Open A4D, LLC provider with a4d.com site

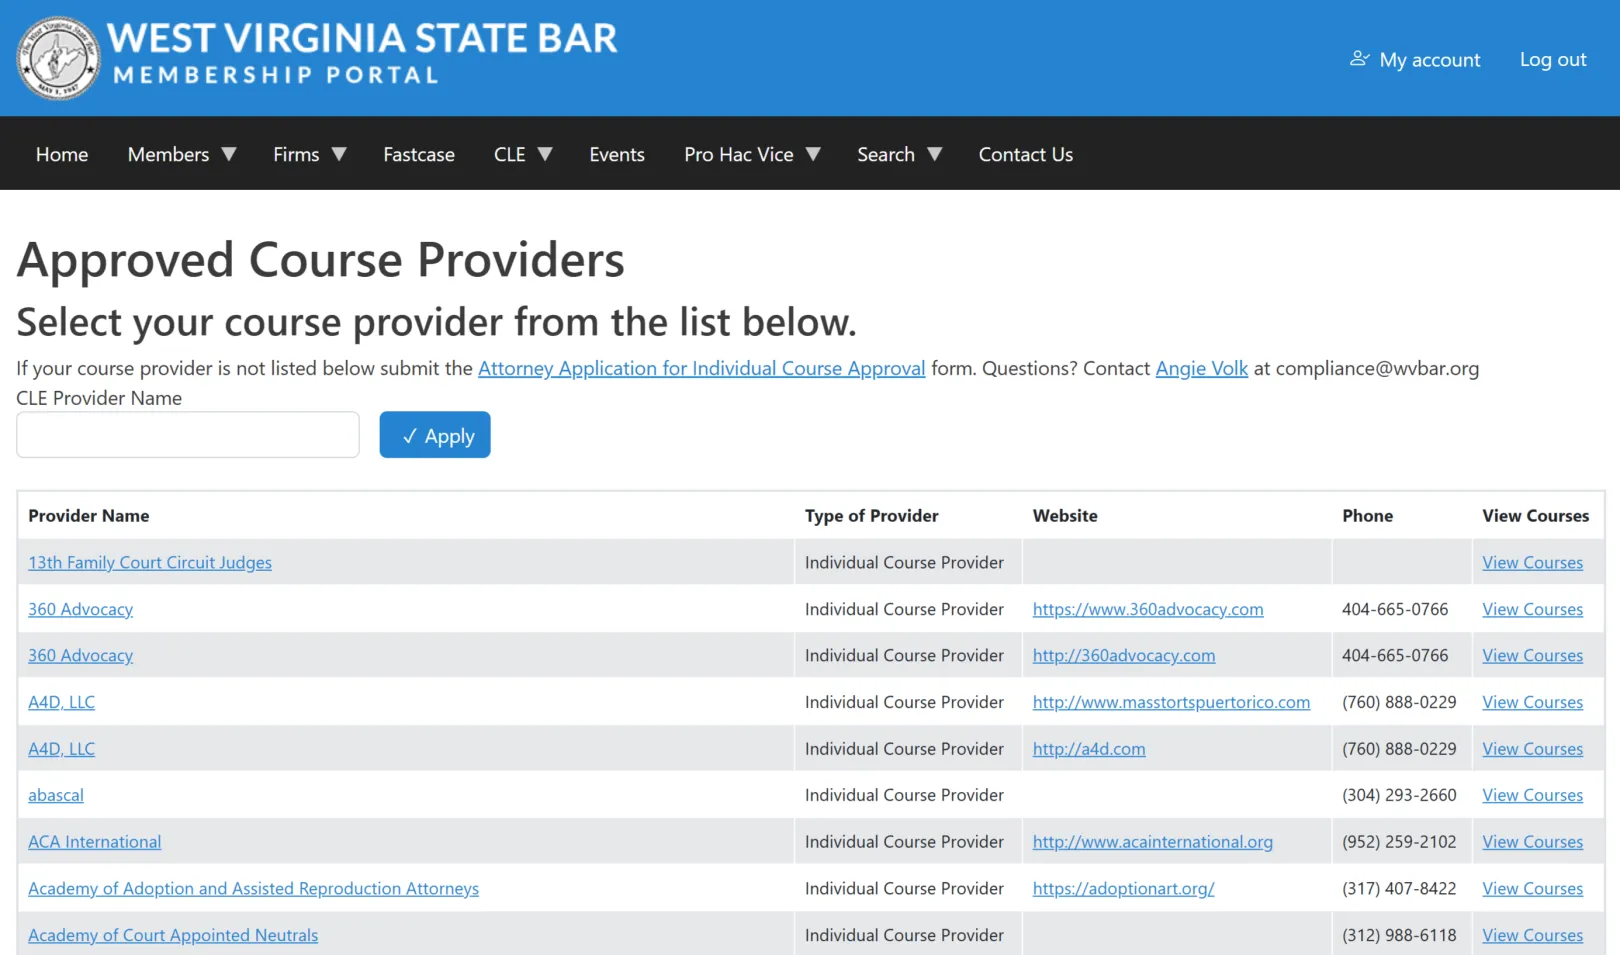[61, 749]
